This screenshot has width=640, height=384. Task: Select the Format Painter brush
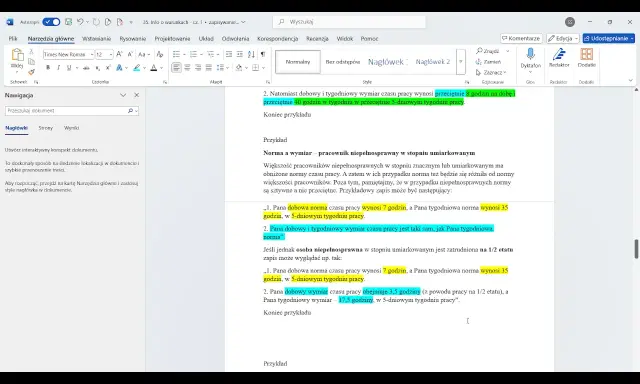point(31,72)
